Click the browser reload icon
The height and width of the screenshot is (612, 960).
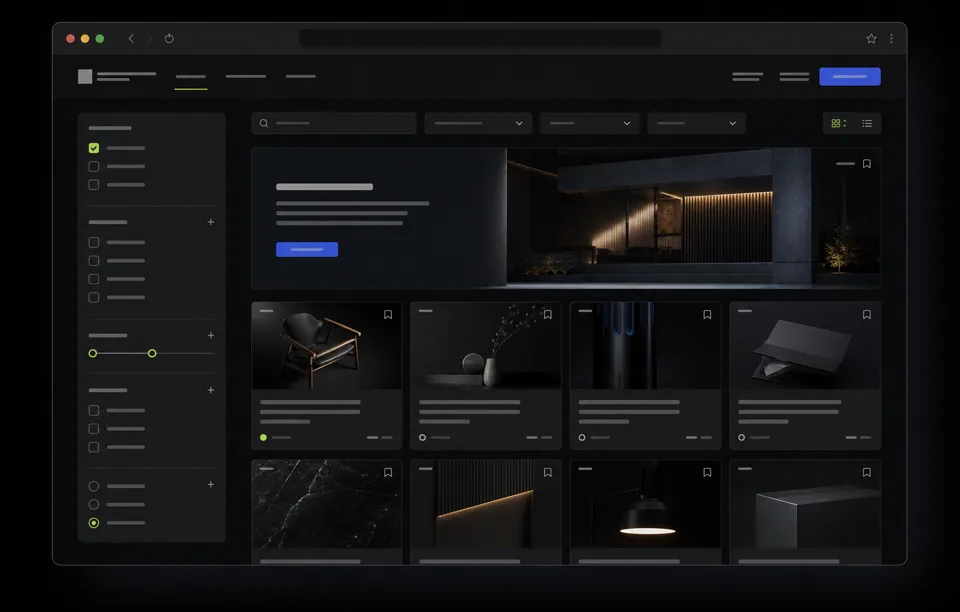(x=169, y=39)
